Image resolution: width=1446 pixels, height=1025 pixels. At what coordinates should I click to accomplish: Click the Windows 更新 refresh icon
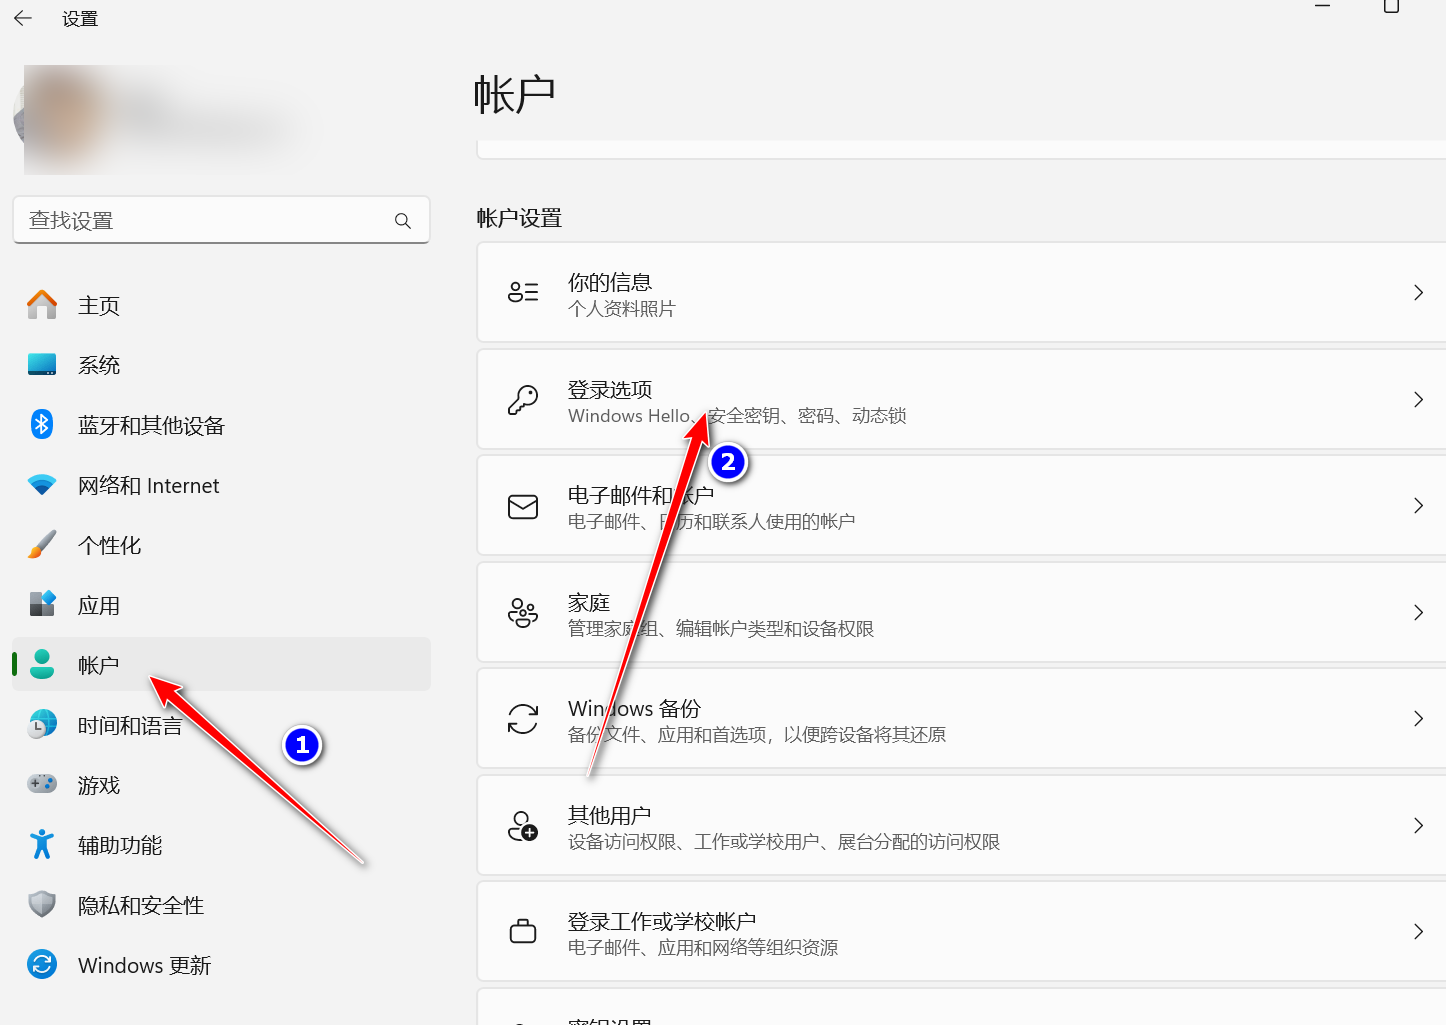pyautogui.click(x=41, y=964)
